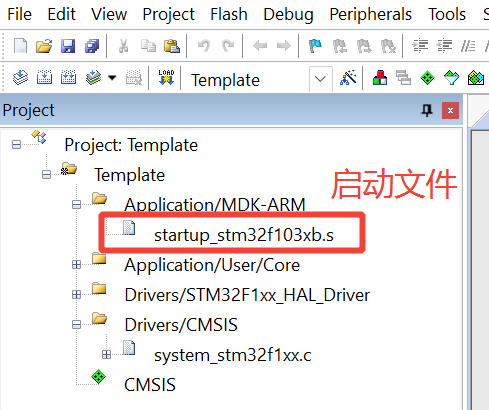Screen dimensions: 489x410
Task: Select the Drivers/CMSIS folder label
Action: pos(181,325)
